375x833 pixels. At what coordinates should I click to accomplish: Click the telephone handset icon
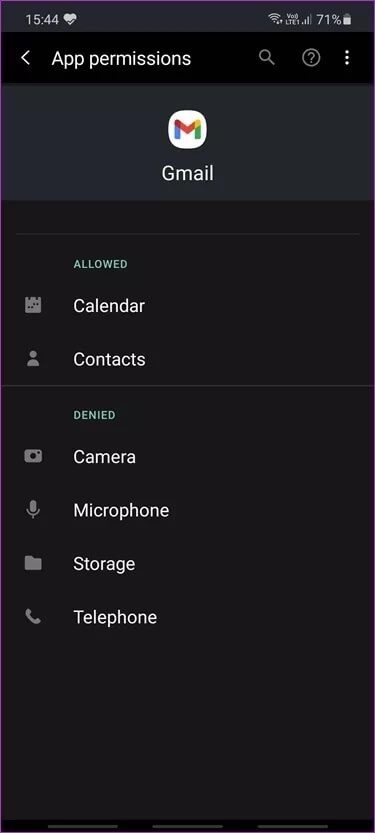[33, 617]
